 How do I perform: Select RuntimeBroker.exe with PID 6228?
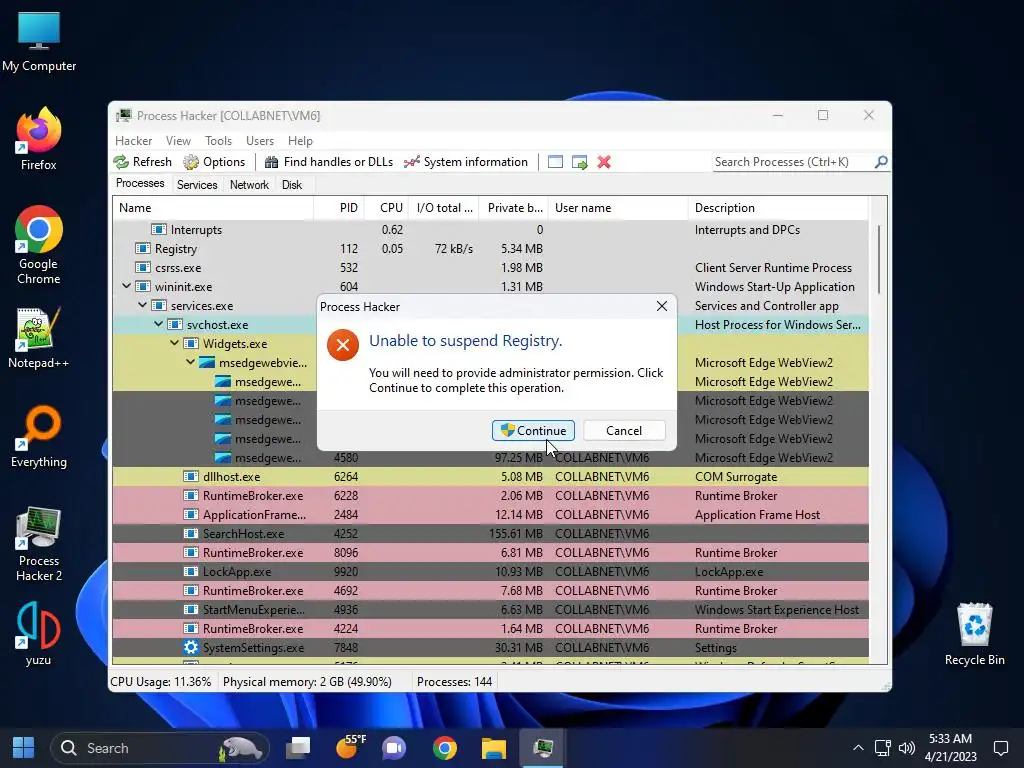490,496
